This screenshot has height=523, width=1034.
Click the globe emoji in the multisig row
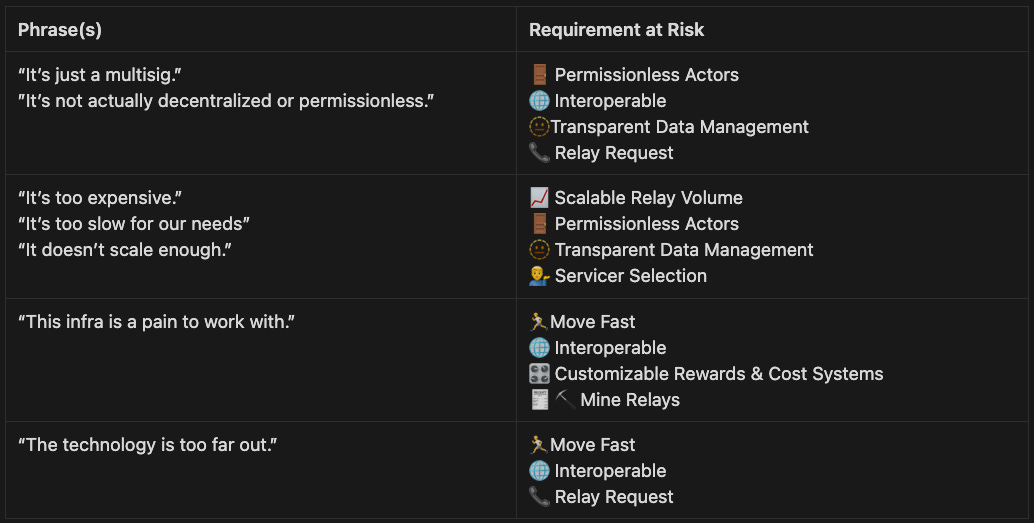(x=539, y=100)
